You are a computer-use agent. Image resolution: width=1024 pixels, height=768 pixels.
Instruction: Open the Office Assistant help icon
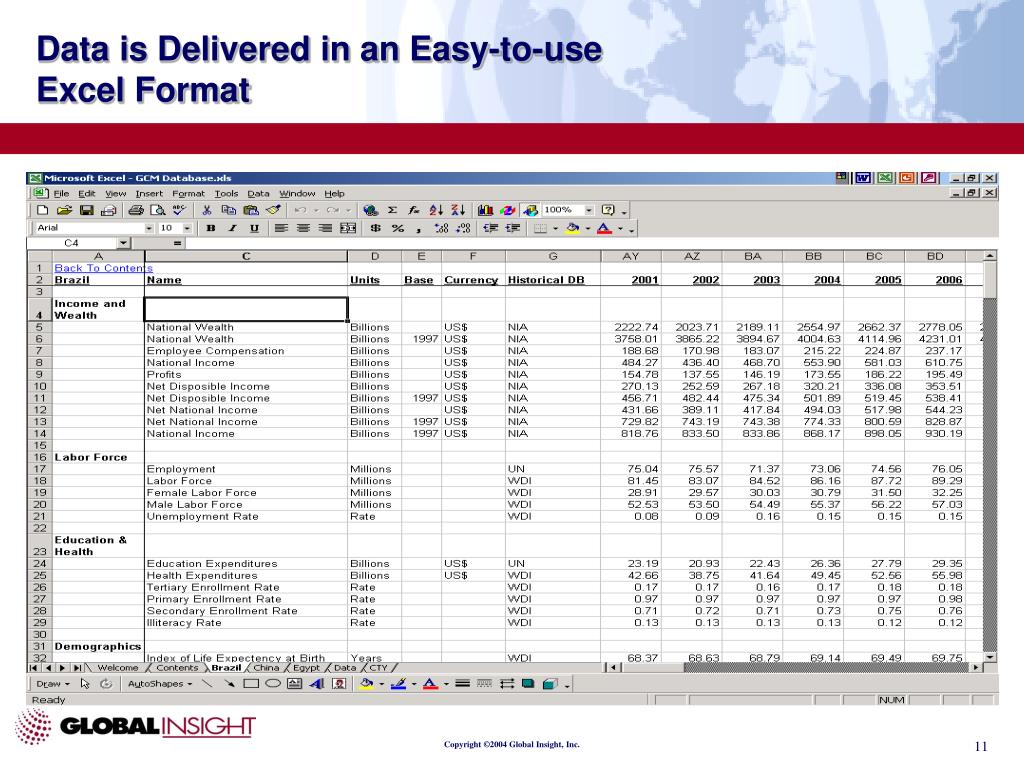coord(608,210)
